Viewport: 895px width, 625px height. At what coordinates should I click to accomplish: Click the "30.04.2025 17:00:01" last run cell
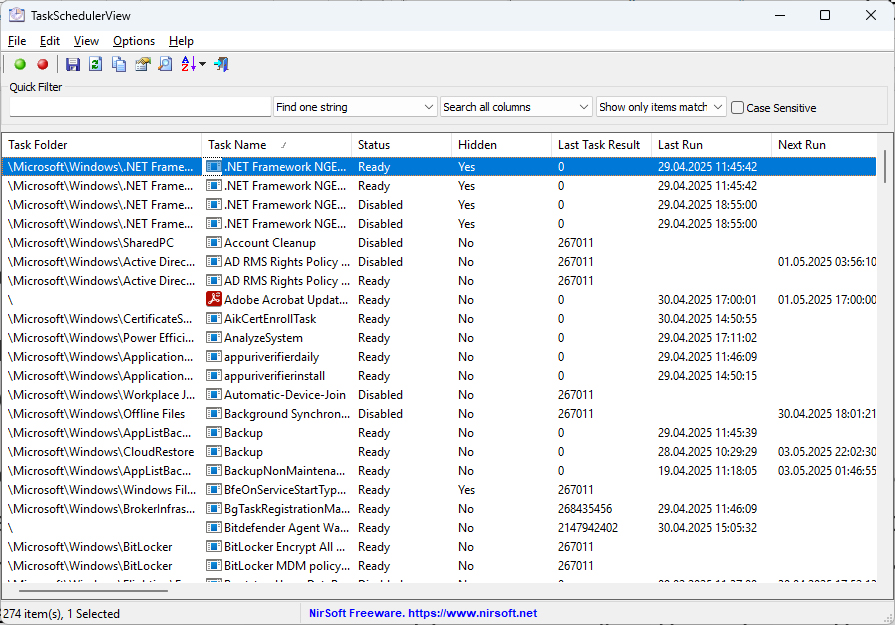point(707,300)
